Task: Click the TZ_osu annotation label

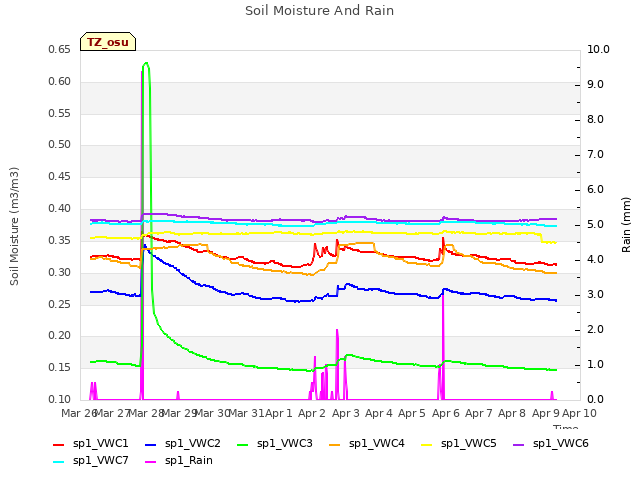Action: click(108, 42)
